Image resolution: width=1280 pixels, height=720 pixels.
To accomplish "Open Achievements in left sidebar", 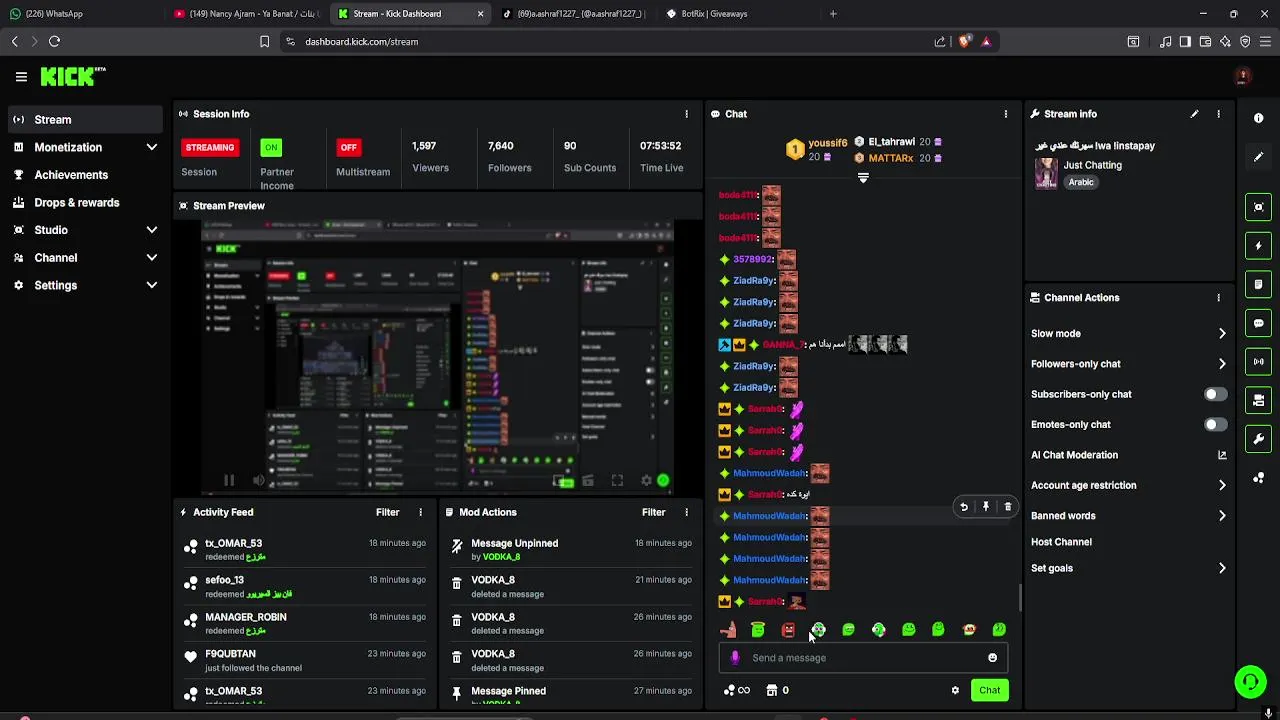I will pyautogui.click(x=85, y=175).
